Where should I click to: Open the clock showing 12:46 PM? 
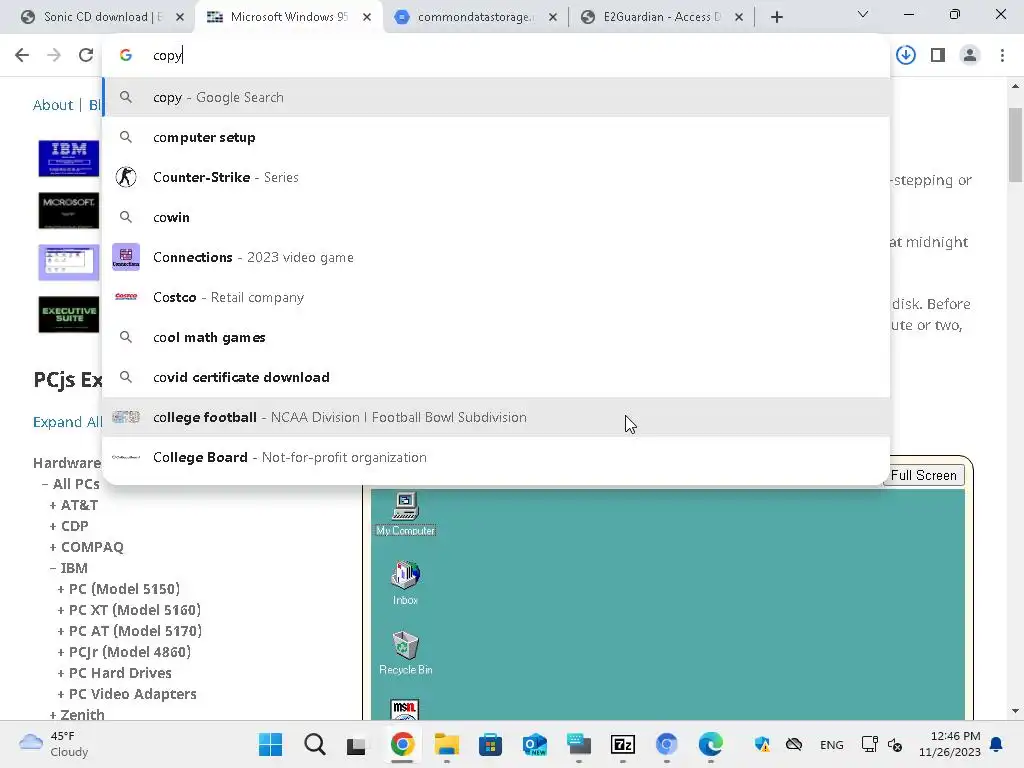pyautogui.click(x=950, y=744)
